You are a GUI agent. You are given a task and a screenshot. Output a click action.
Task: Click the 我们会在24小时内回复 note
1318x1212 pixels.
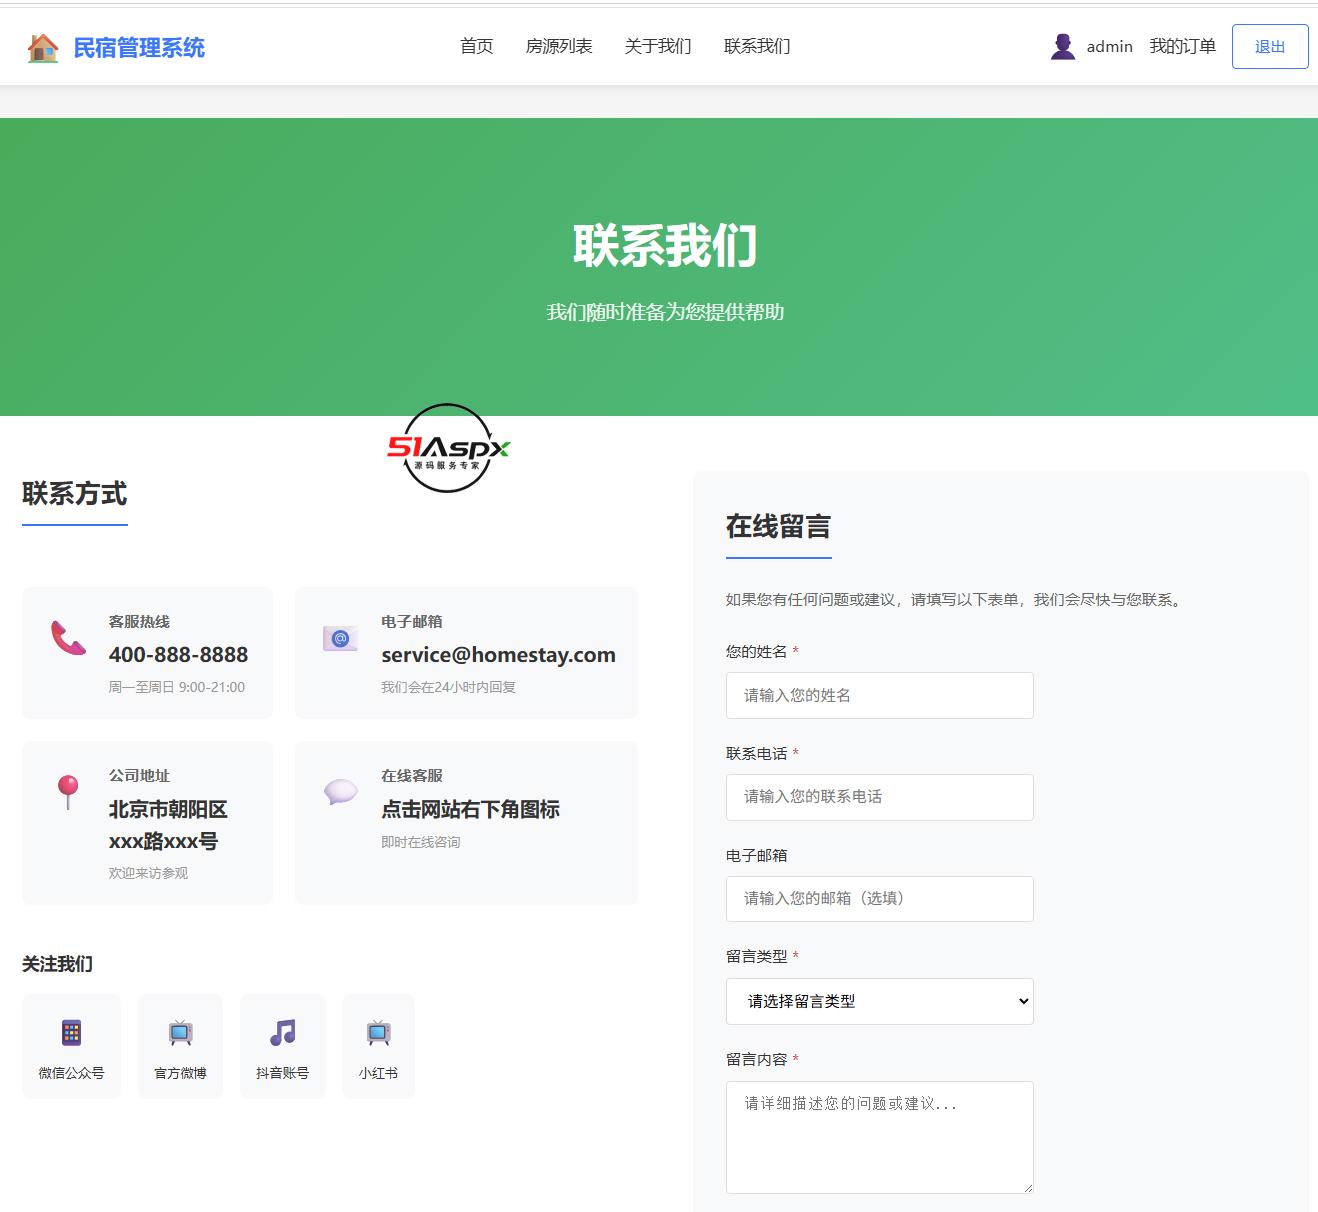click(x=448, y=687)
